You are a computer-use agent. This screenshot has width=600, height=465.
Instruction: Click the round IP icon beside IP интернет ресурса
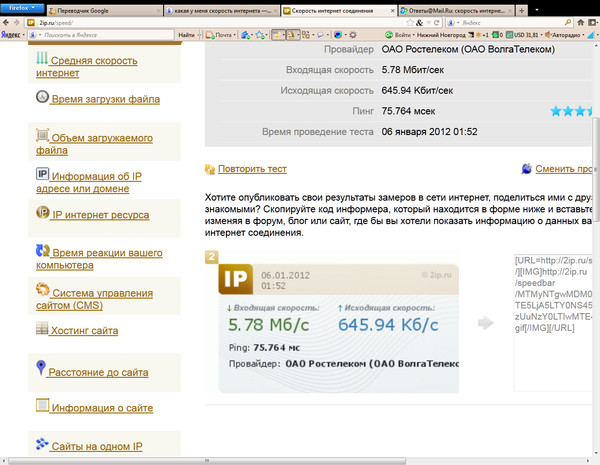[x=42, y=212]
